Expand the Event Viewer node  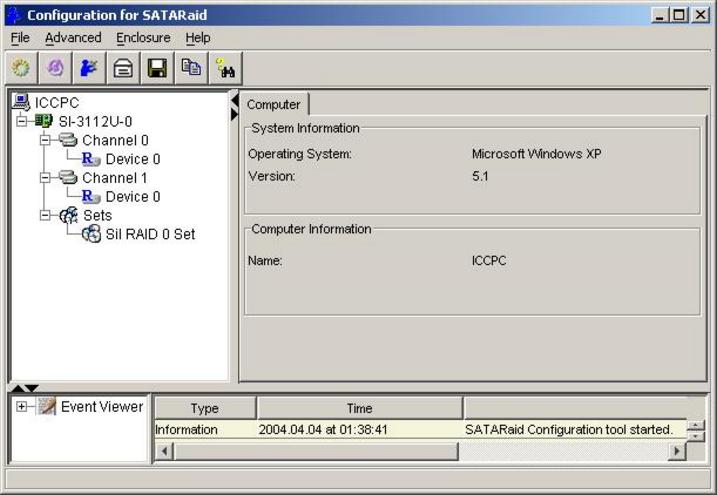tap(21, 406)
